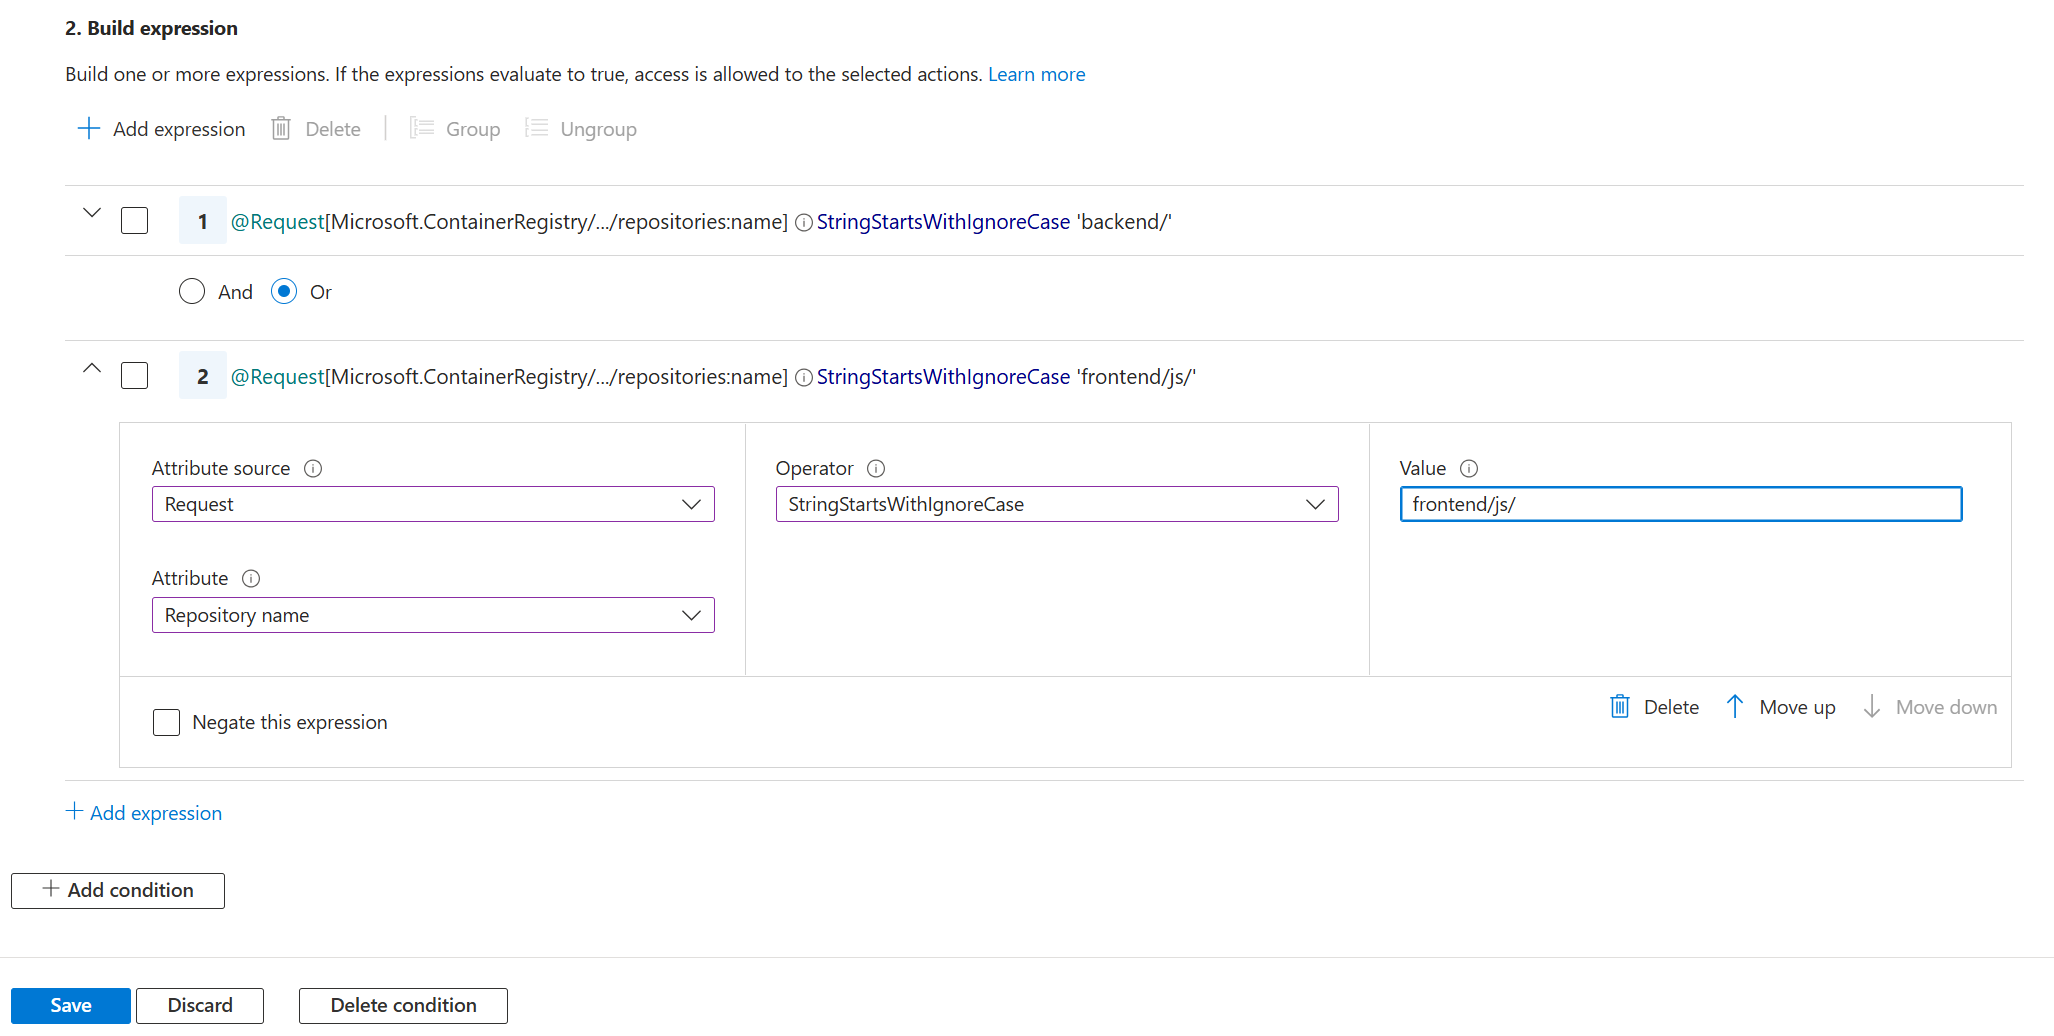
Task: Expand expression 1 details chevron
Action: point(92,213)
